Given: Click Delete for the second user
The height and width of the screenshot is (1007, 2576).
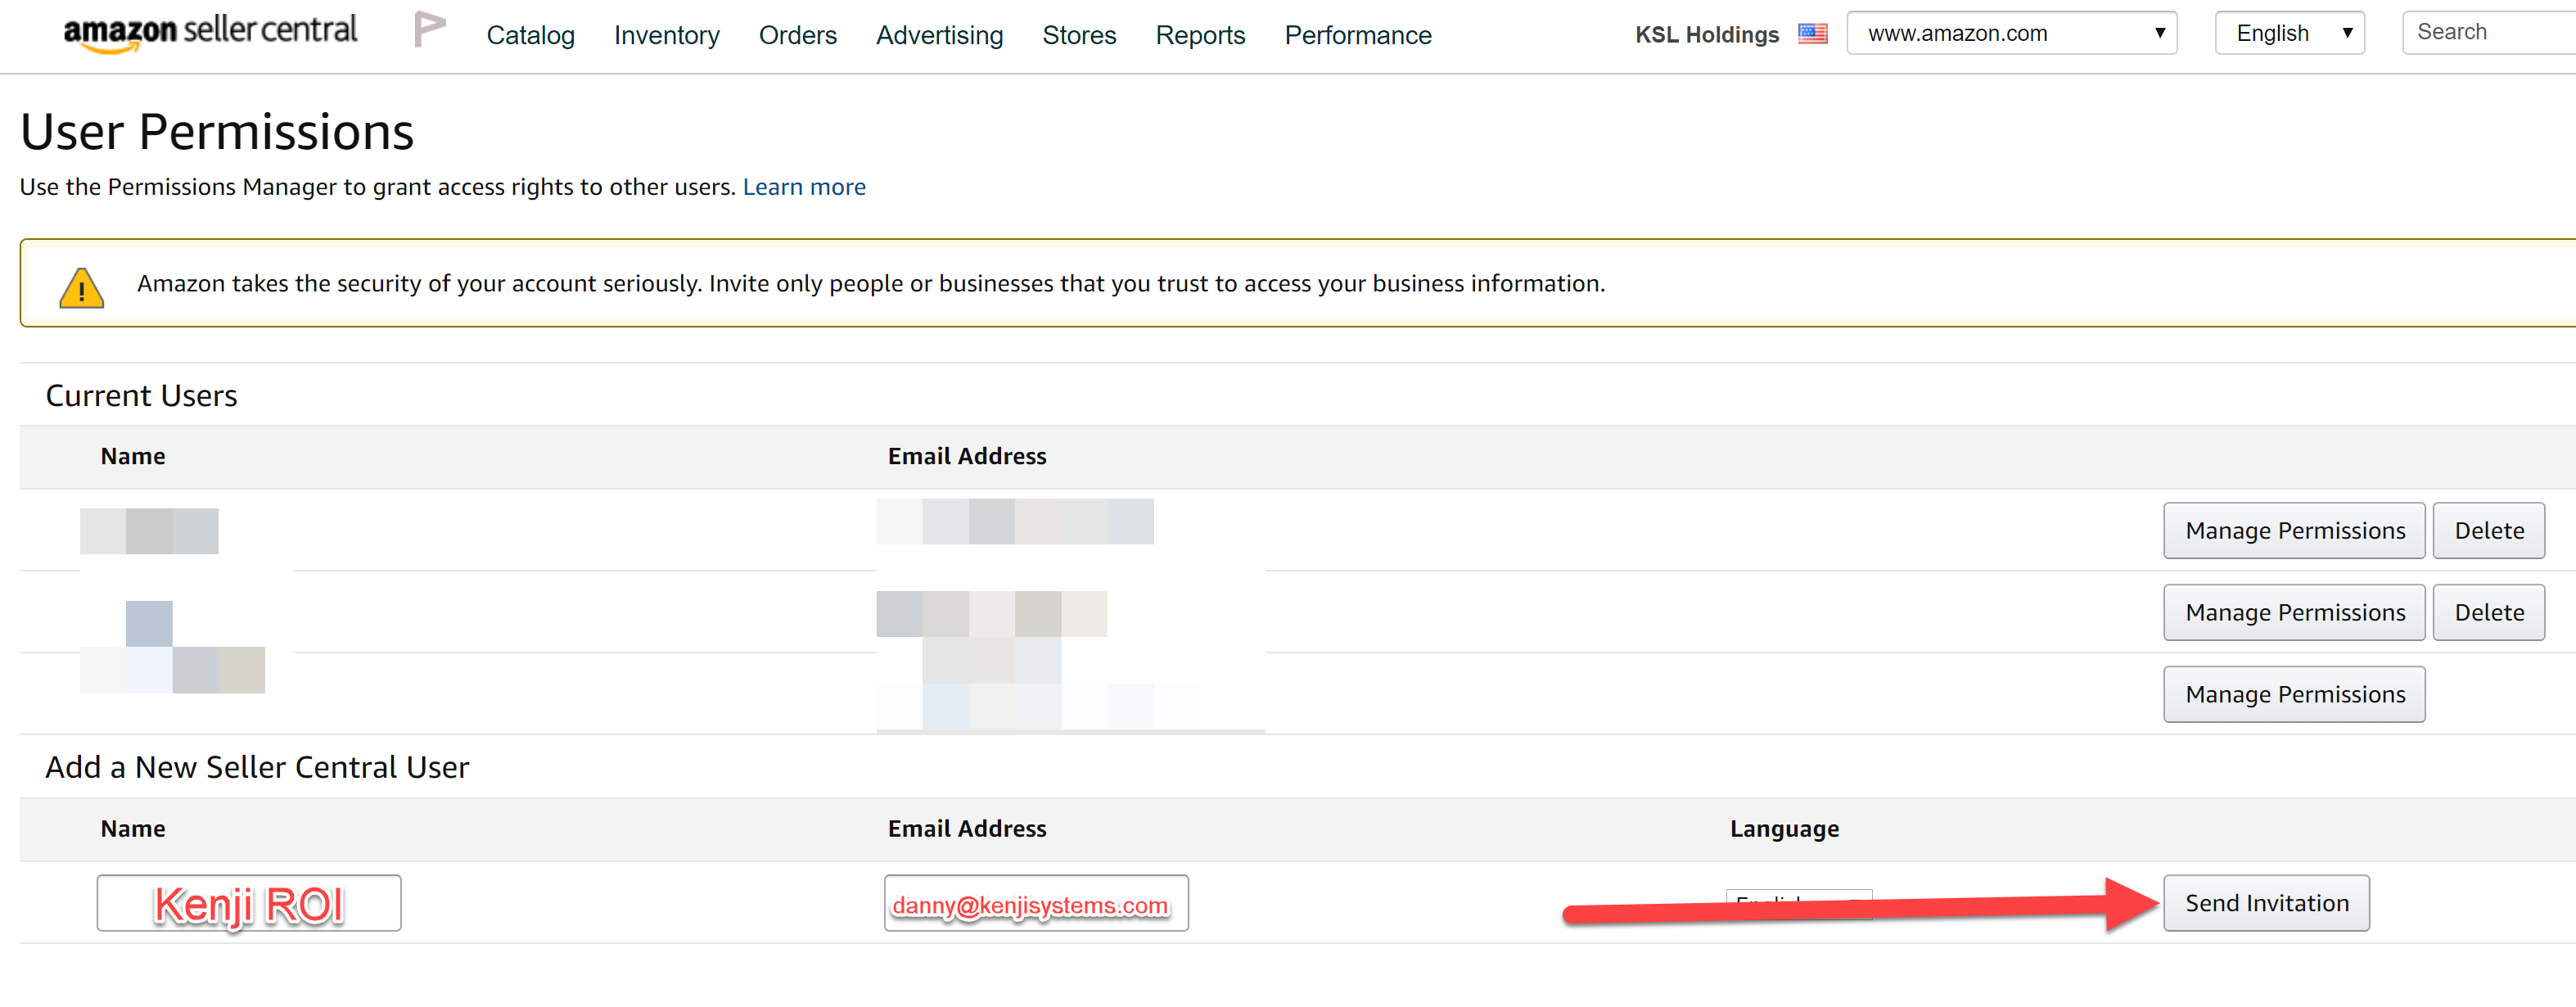Looking at the screenshot, I should (2488, 613).
